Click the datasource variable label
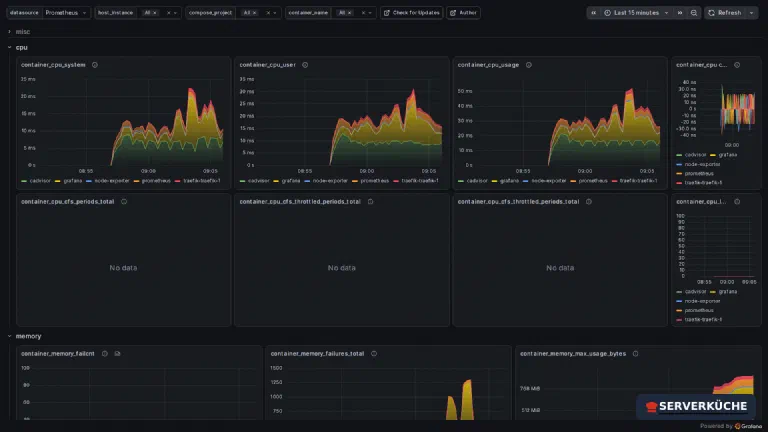This screenshot has height=432, width=768. [24, 13]
